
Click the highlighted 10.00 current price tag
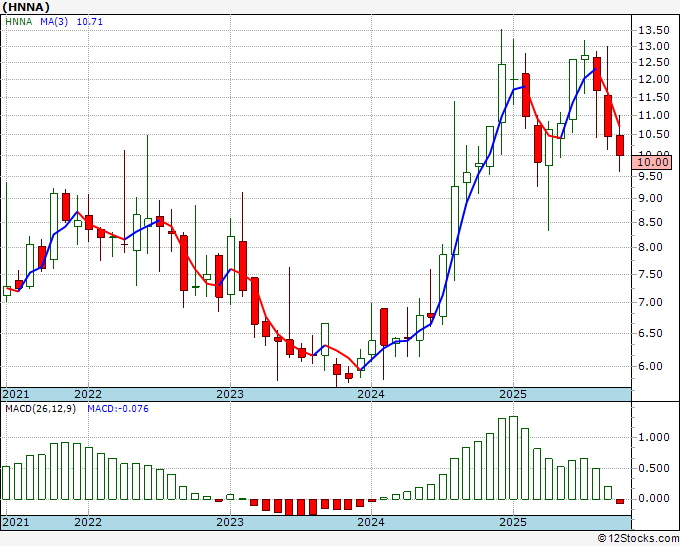654,161
